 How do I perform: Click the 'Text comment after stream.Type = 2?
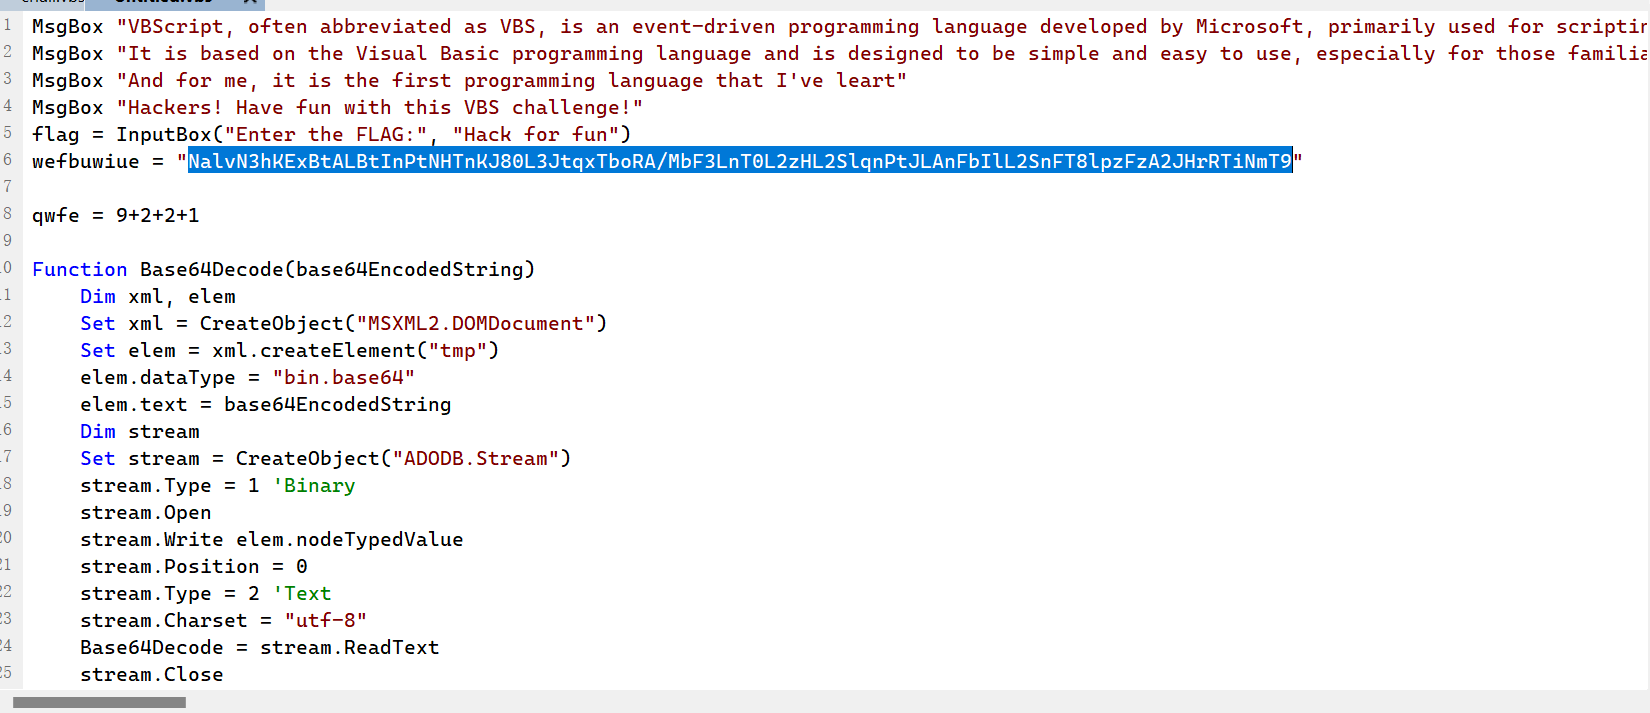pos(302,593)
